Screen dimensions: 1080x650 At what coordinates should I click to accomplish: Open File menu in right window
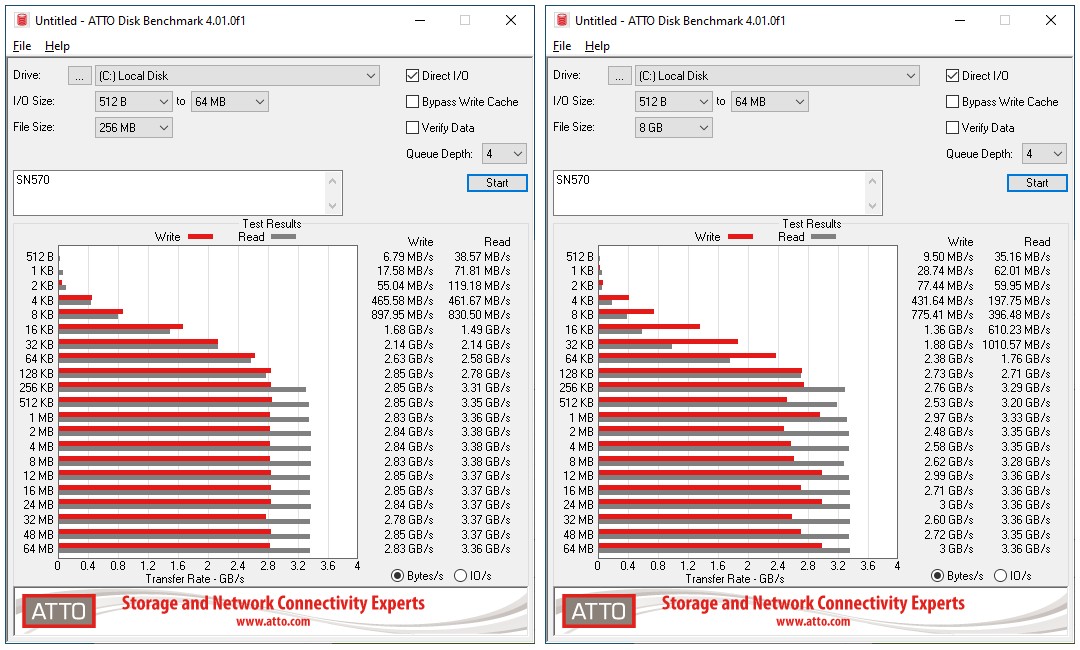[x=562, y=46]
